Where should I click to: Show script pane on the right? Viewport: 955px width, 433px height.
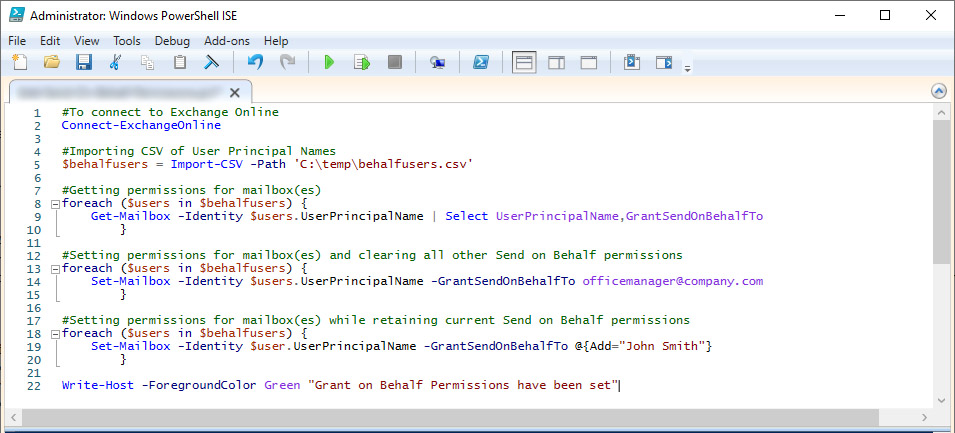(557, 62)
